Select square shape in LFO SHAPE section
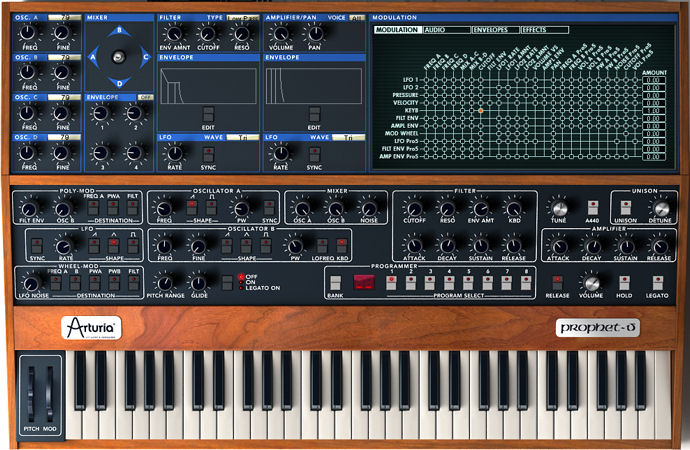The image size is (690, 450). coord(132,245)
